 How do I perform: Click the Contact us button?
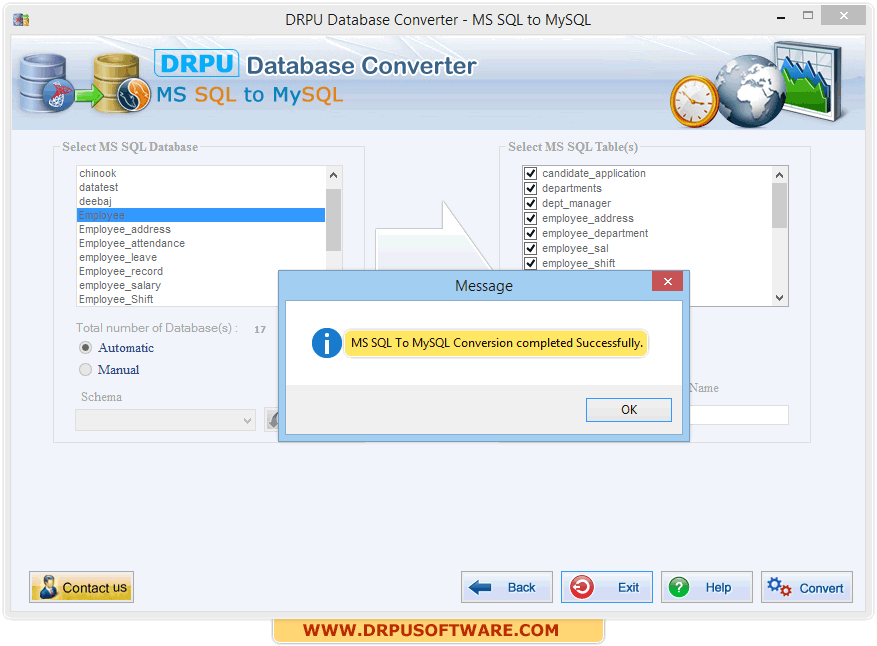(82, 587)
